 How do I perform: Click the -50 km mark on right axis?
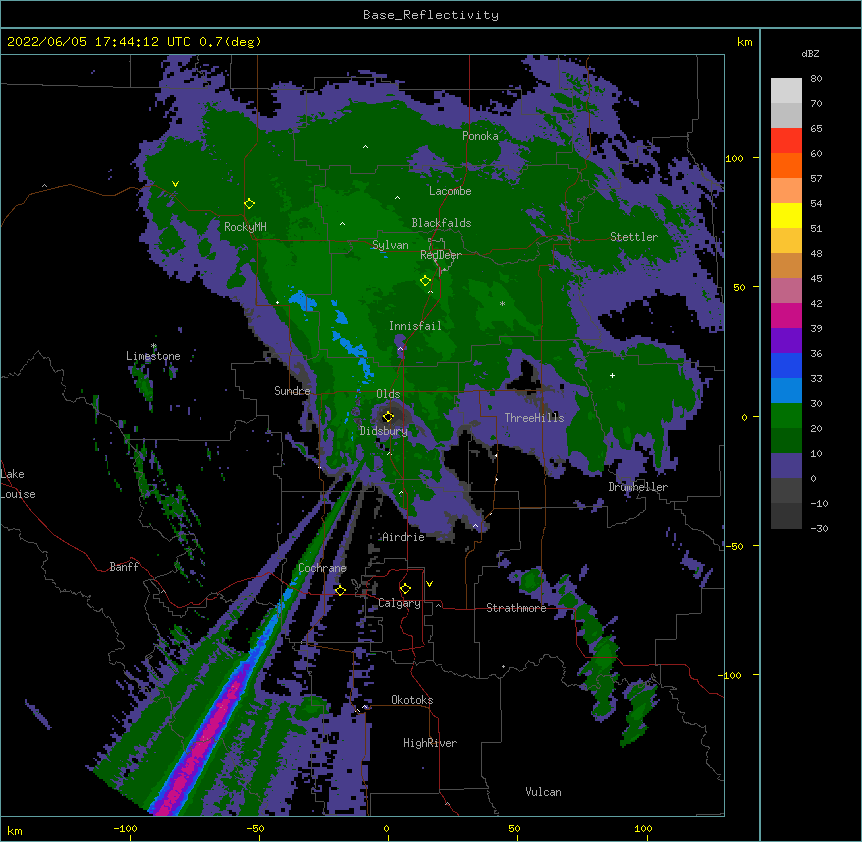pos(734,546)
